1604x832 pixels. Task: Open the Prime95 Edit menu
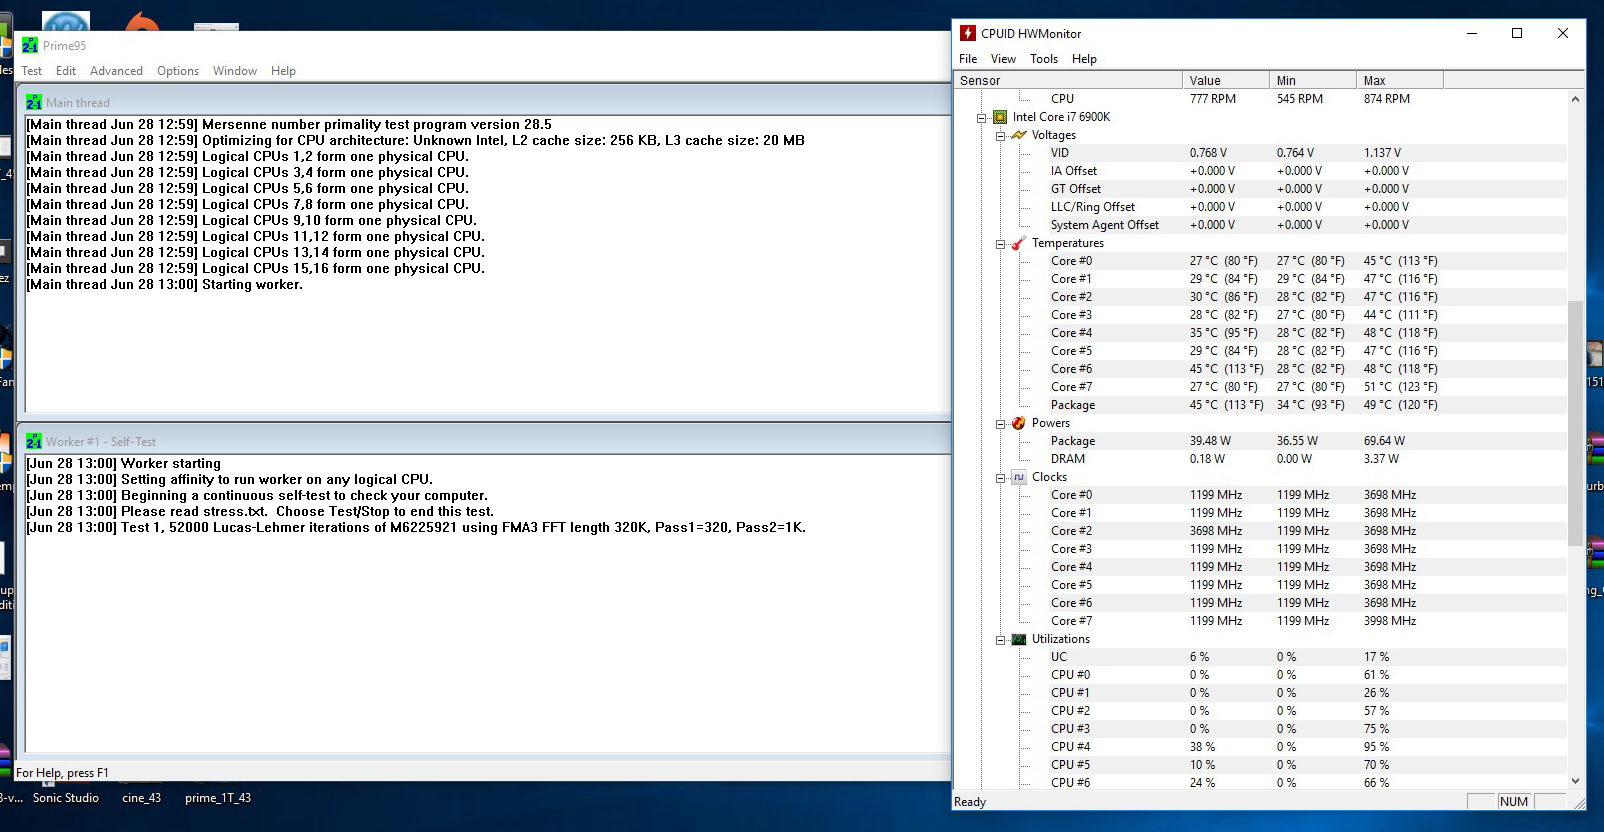(66, 71)
